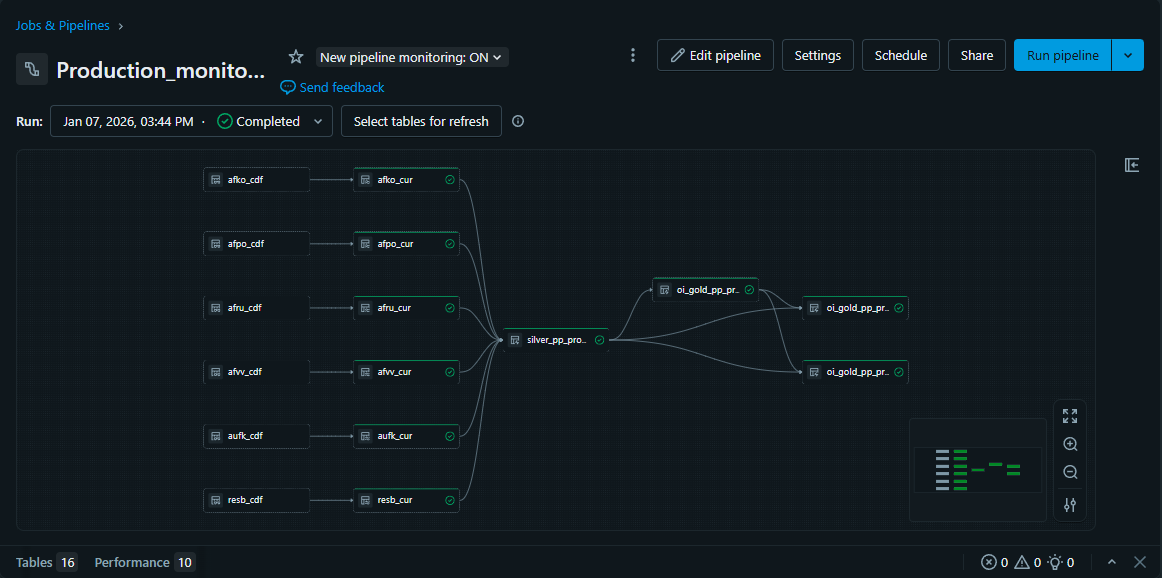This screenshot has width=1162, height=578.
Task: Toggle New pipeline monitoring ON dropdown
Action: pyautogui.click(x=413, y=57)
